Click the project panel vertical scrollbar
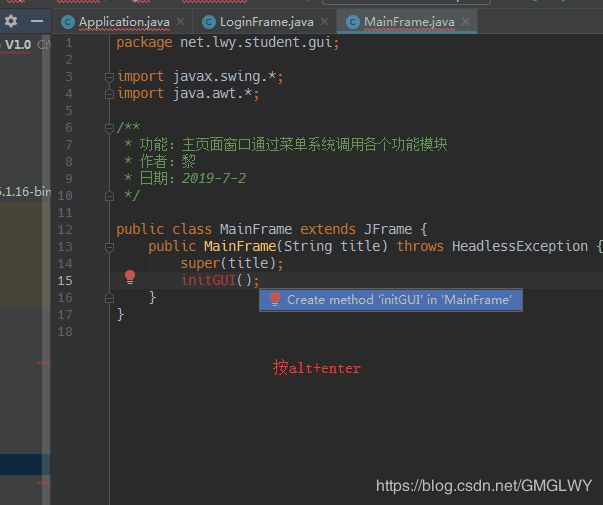The height and width of the screenshot is (505, 603). point(46,269)
